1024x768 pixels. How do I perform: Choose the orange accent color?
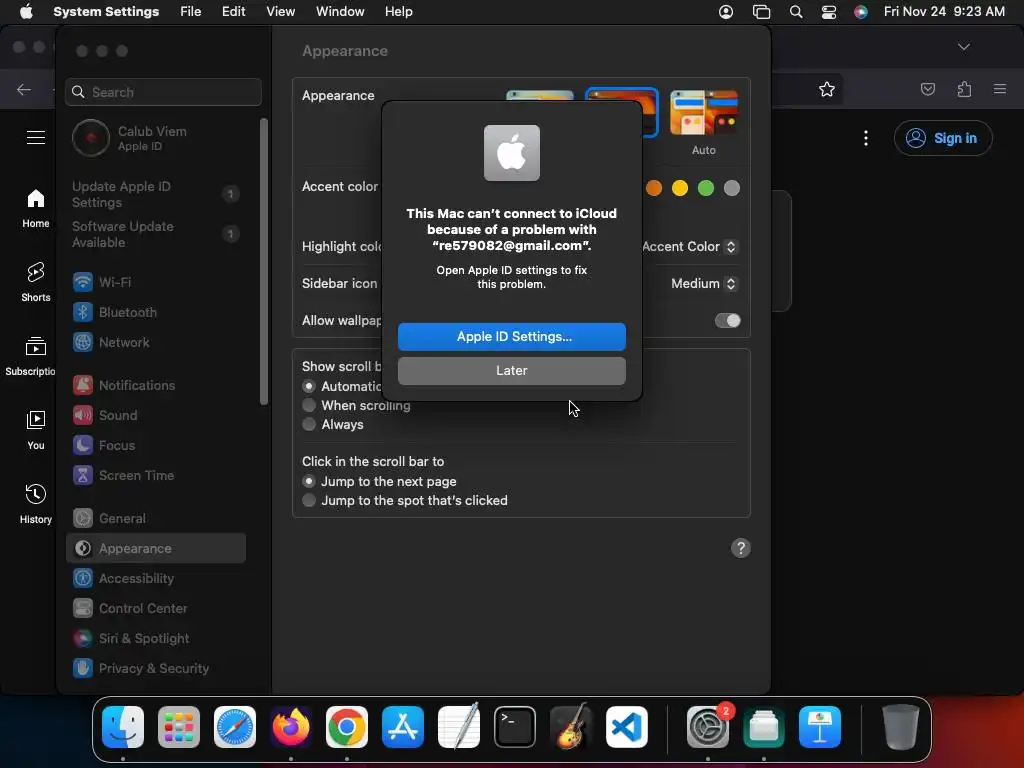(654, 188)
